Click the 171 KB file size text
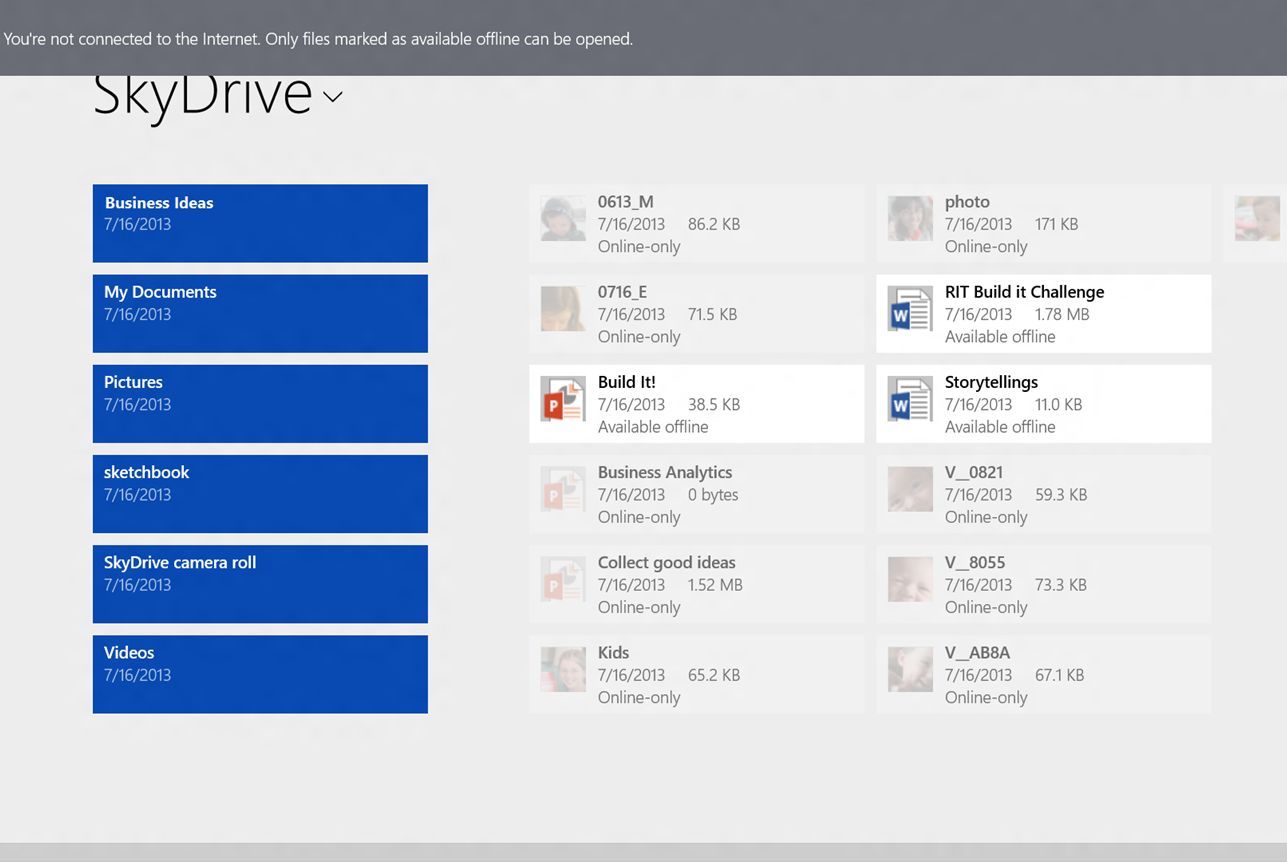 pos(1056,224)
